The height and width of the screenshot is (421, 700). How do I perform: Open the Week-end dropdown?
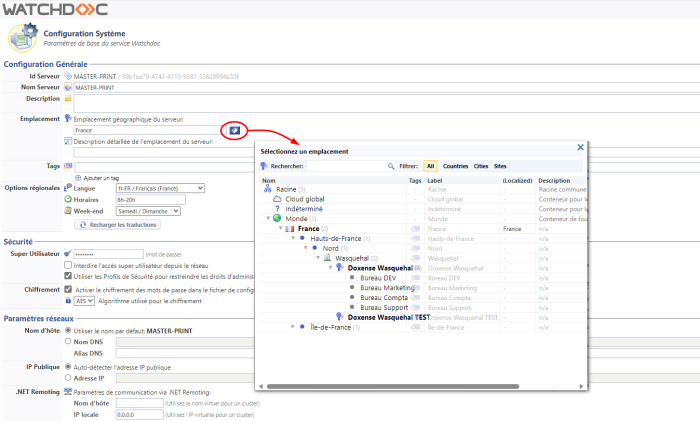pos(146,211)
